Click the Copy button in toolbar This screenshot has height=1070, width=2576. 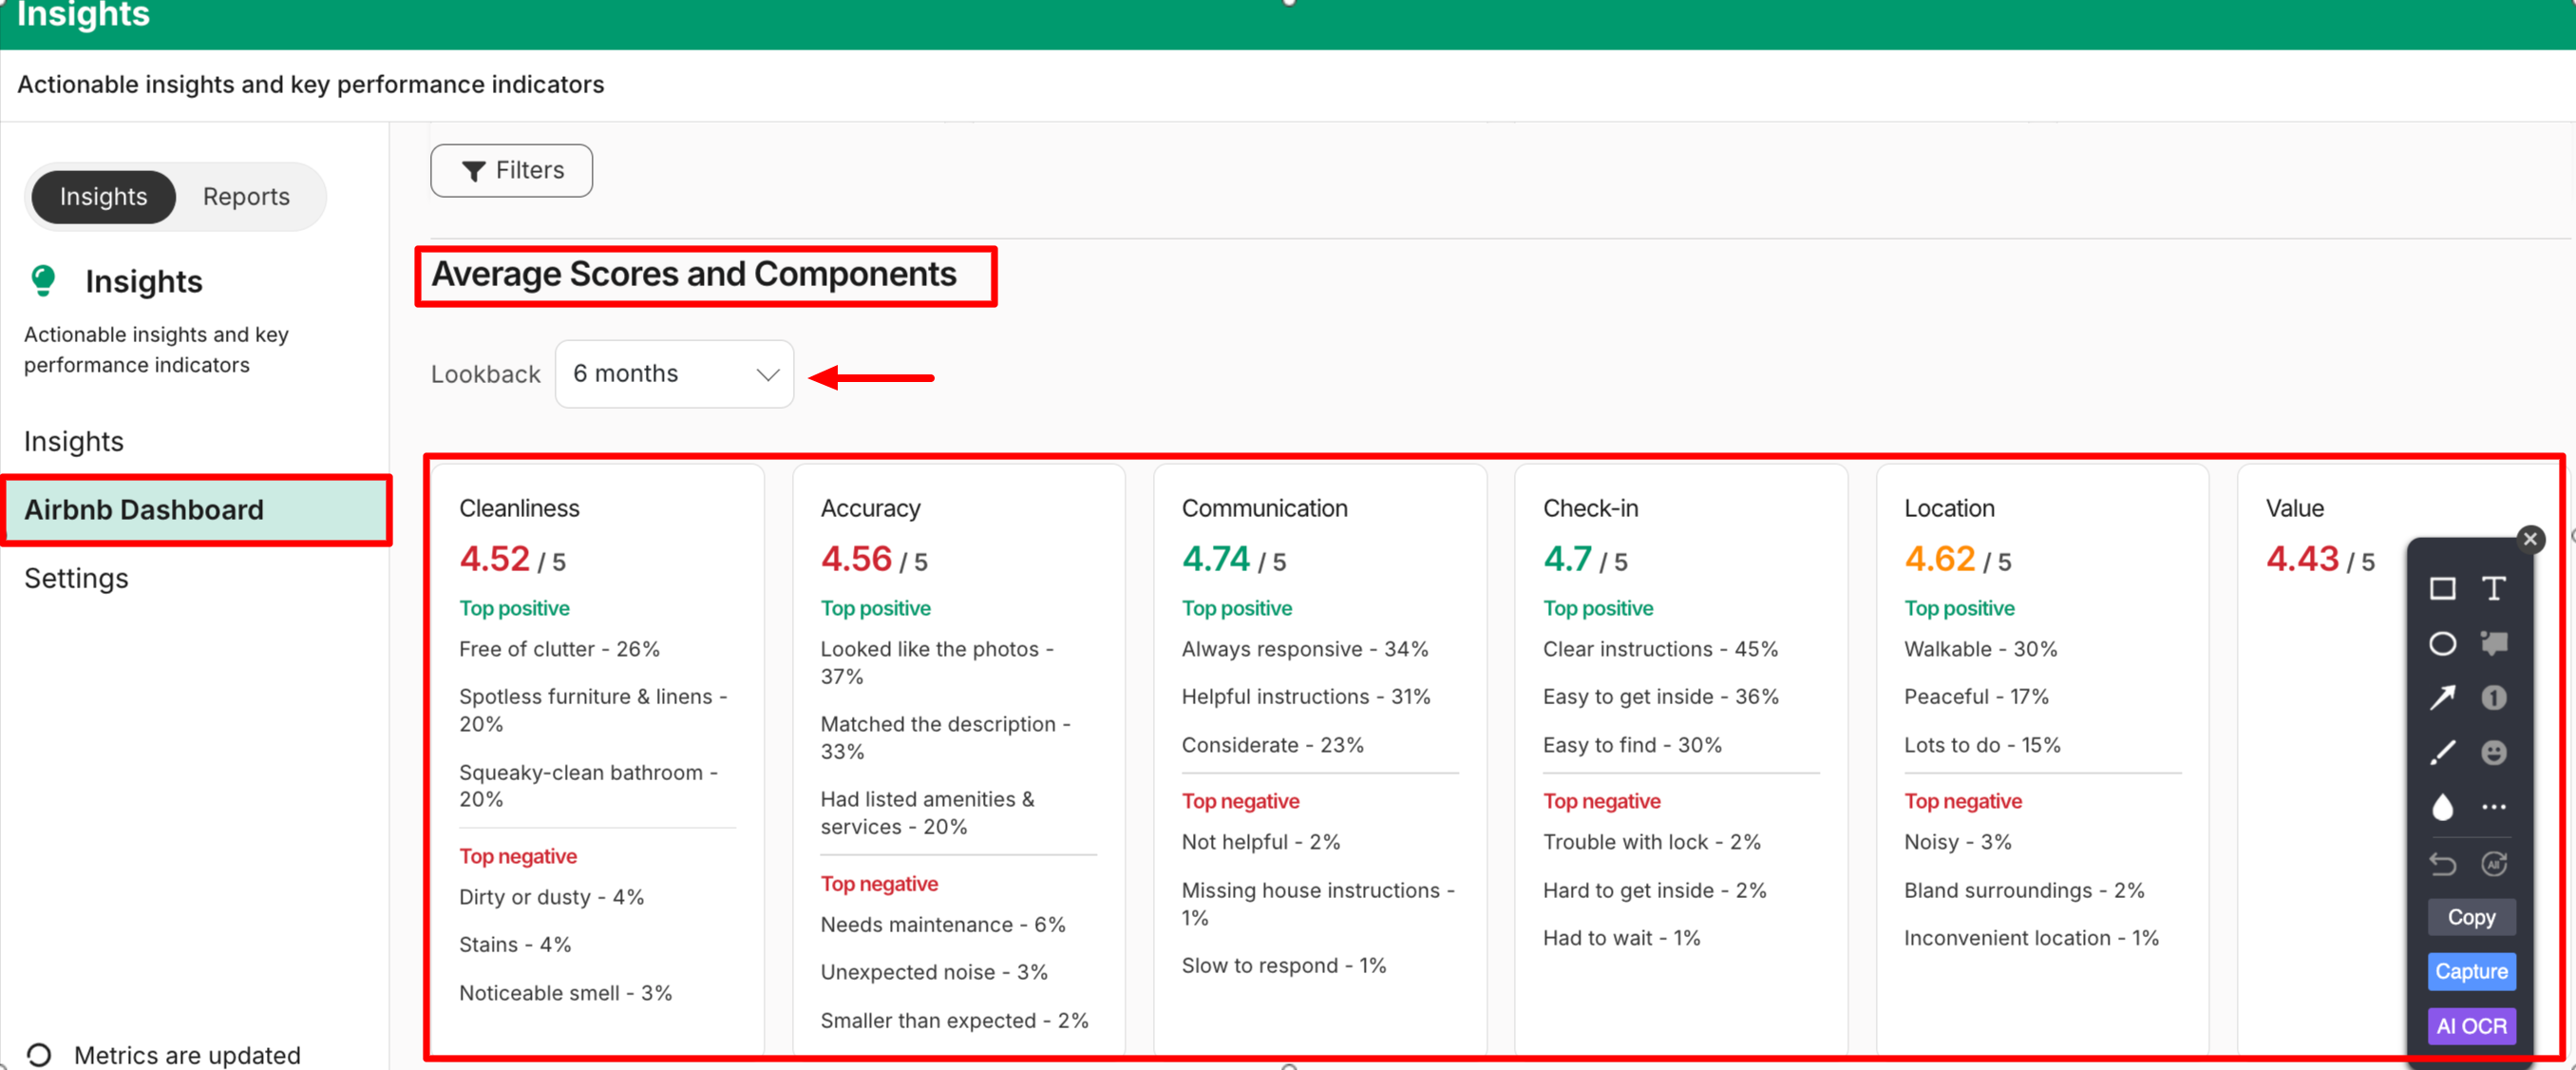pyautogui.click(x=2471, y=917)
